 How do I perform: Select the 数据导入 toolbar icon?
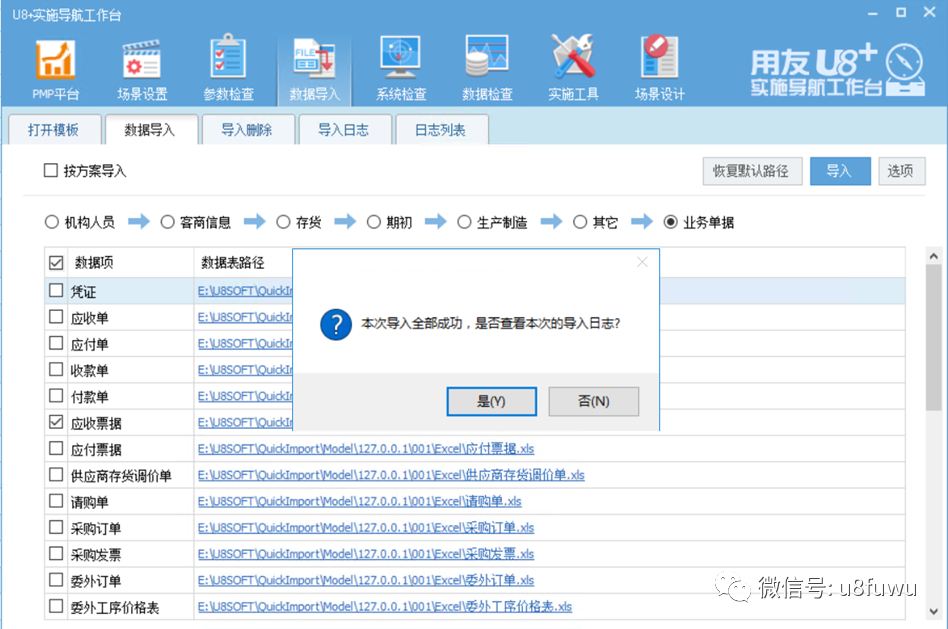[314, 69]
